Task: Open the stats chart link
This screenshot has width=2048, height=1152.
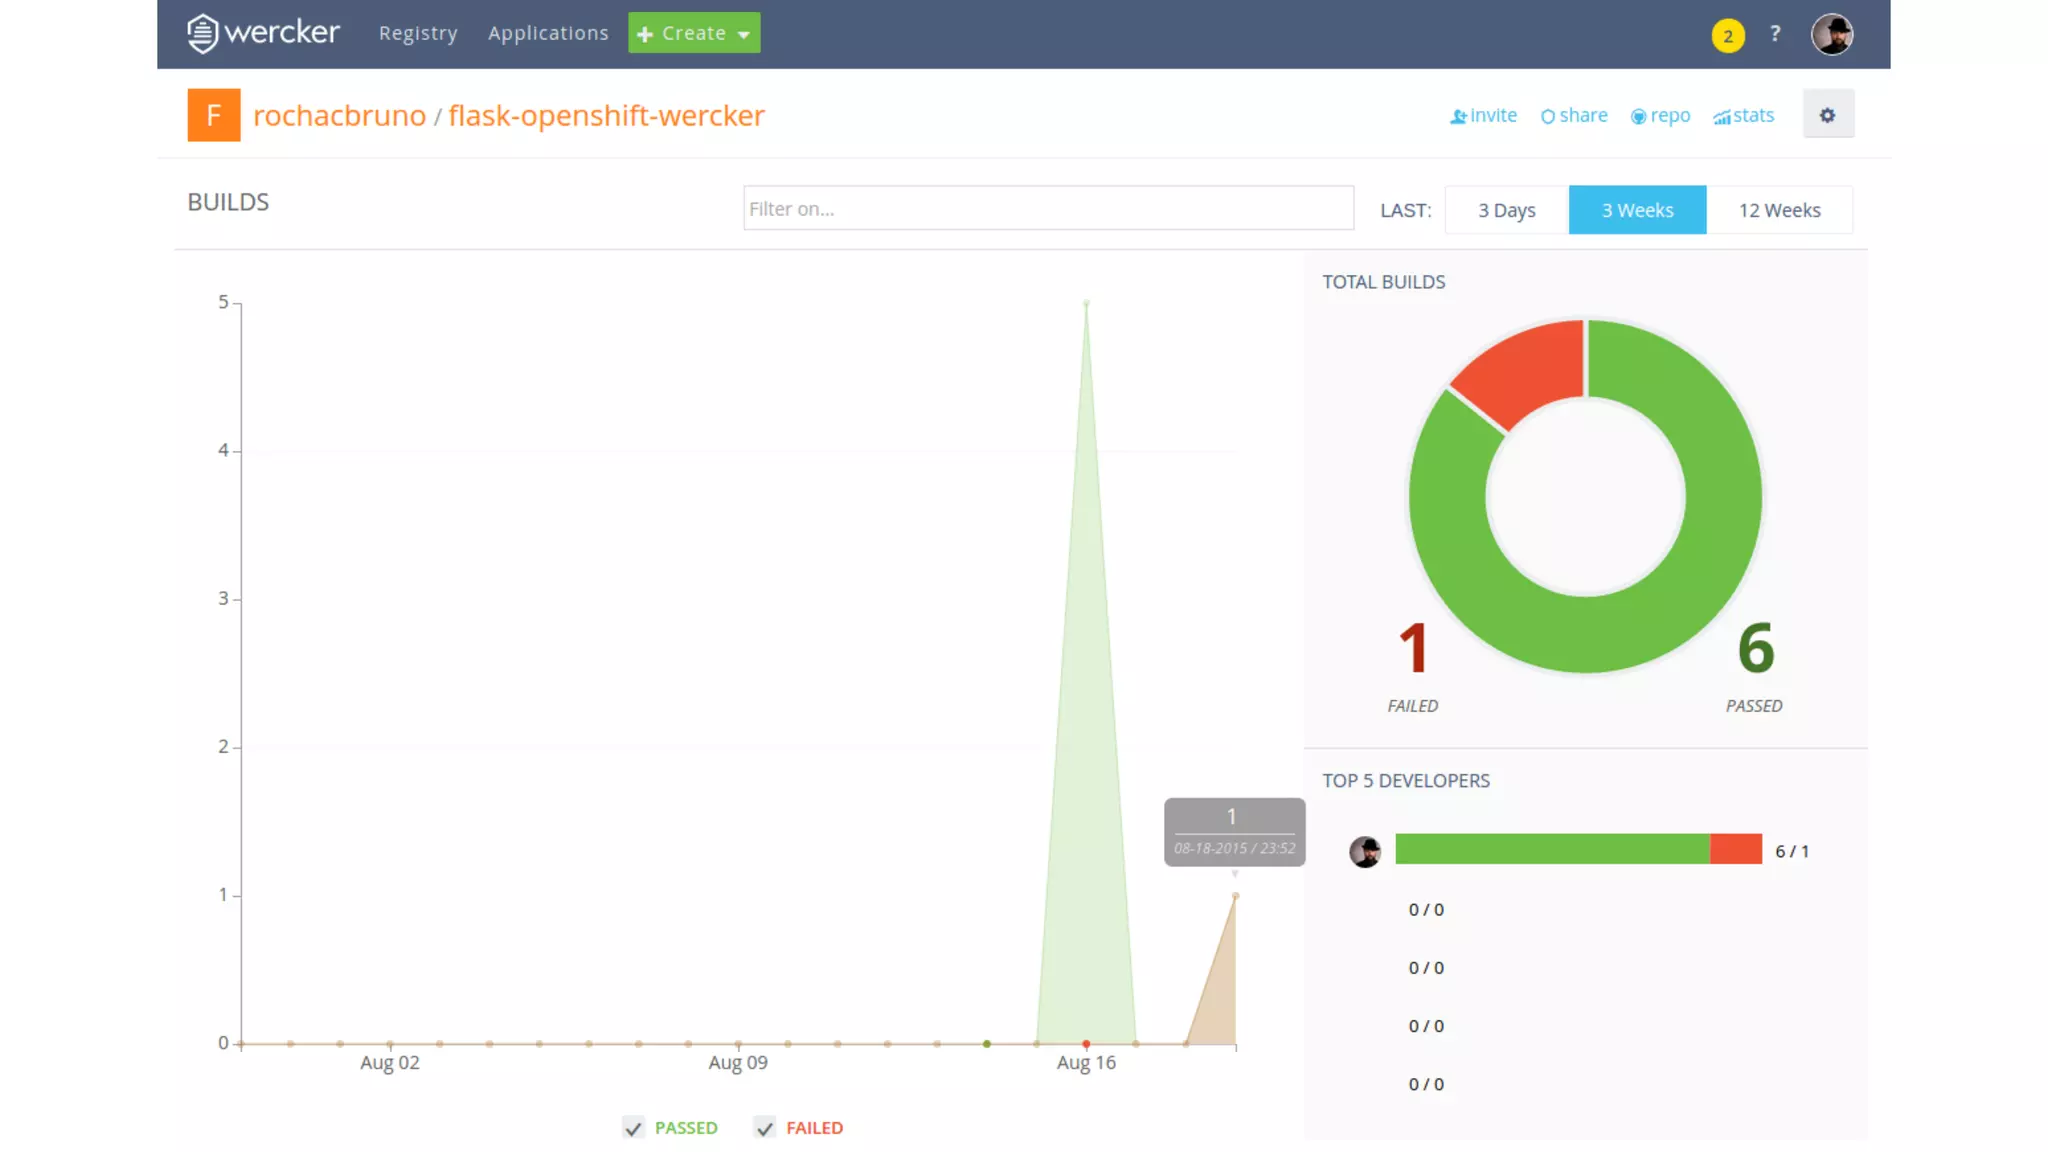Action: (x=1743, y=116)
